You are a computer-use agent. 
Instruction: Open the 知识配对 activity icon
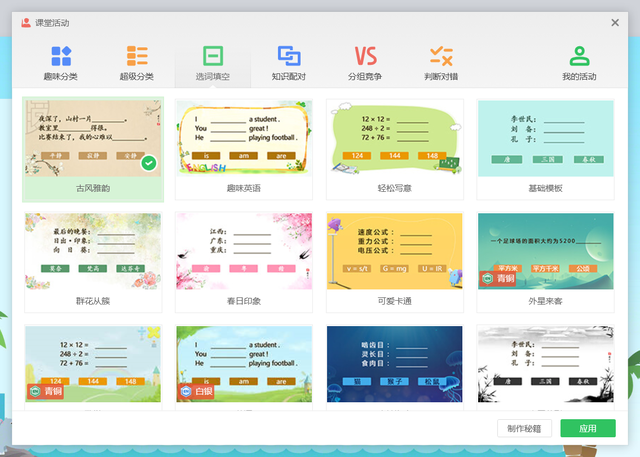[289, 56]
